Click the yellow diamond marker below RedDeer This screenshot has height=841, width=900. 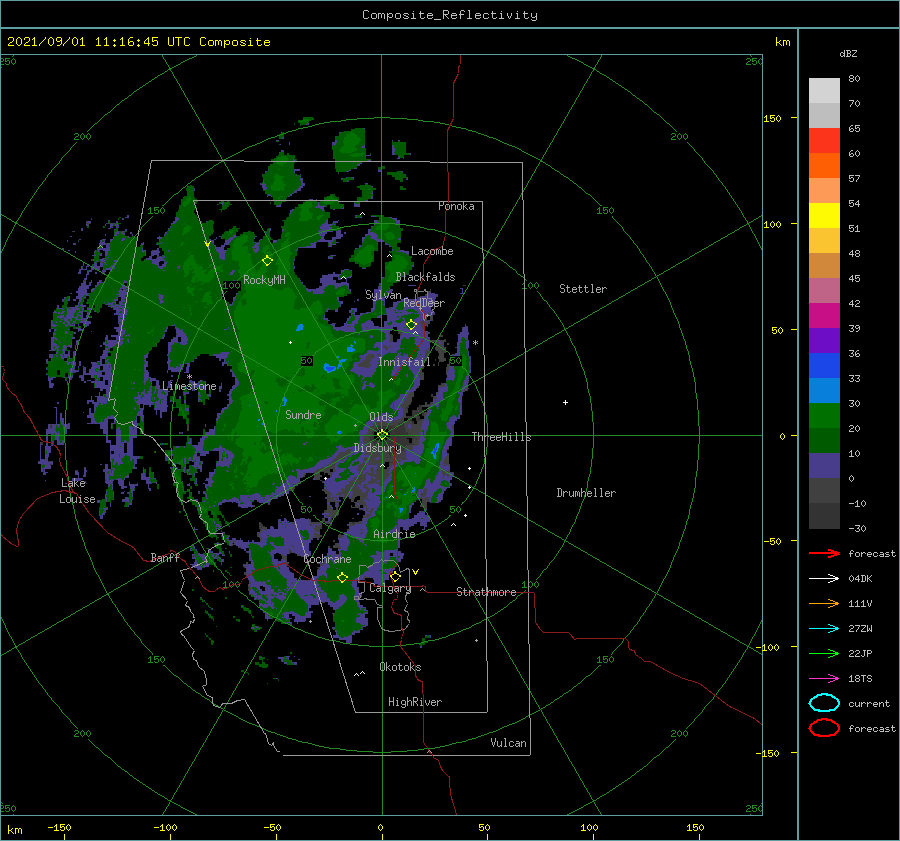point(411,325)
